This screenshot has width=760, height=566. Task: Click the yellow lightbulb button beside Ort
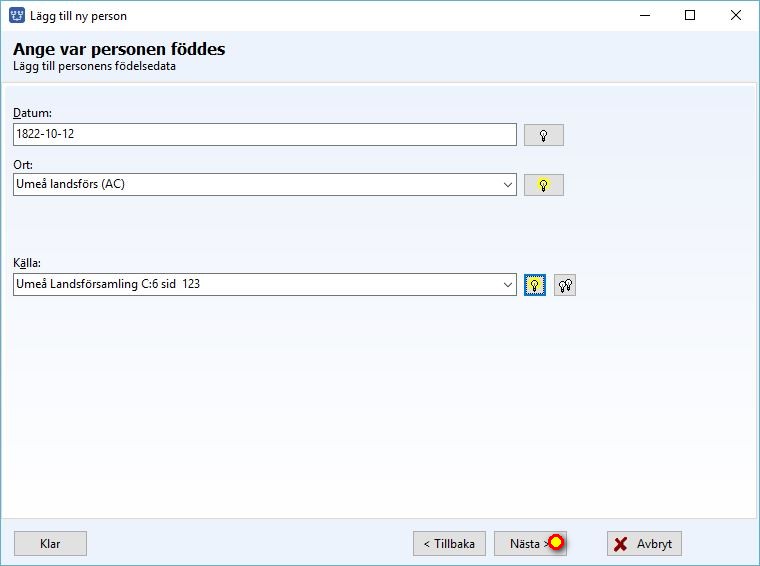coord(543,185)
